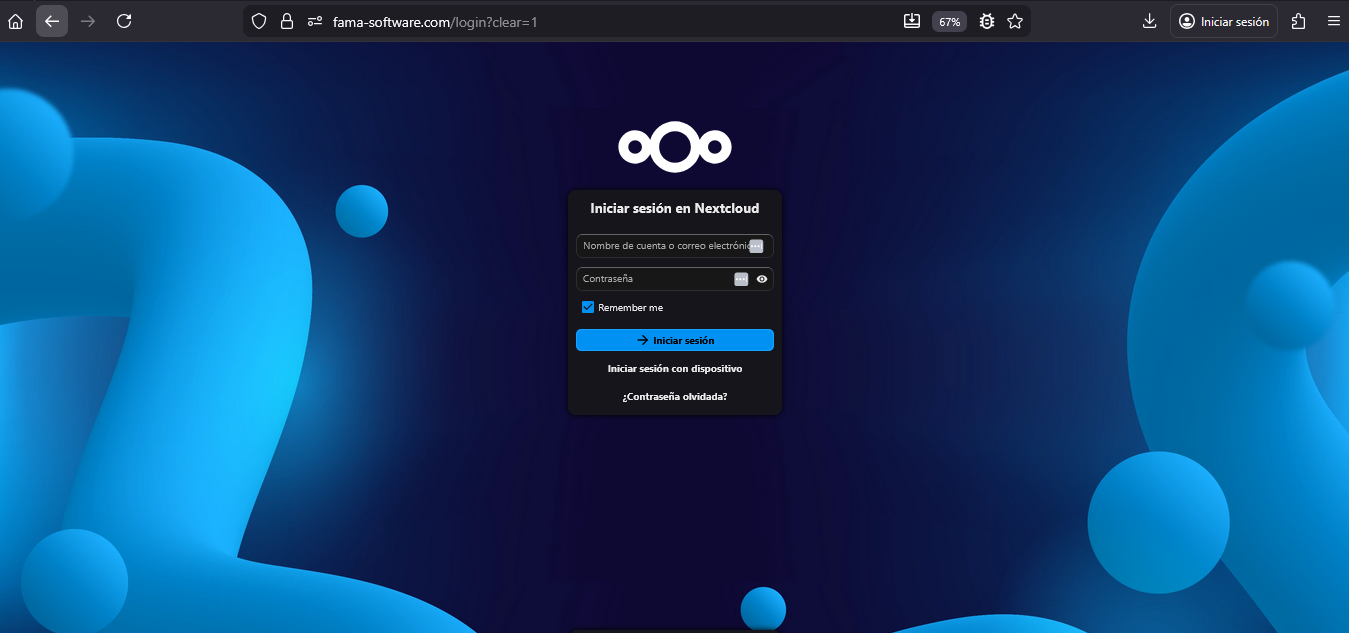Show password using the eye icon
Image resolution: width=1349 pixels, height=633 pixels.
click(762, 279)
